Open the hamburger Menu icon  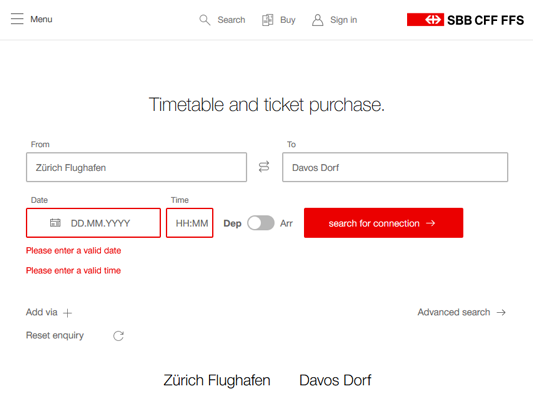[x=17, y=19]
